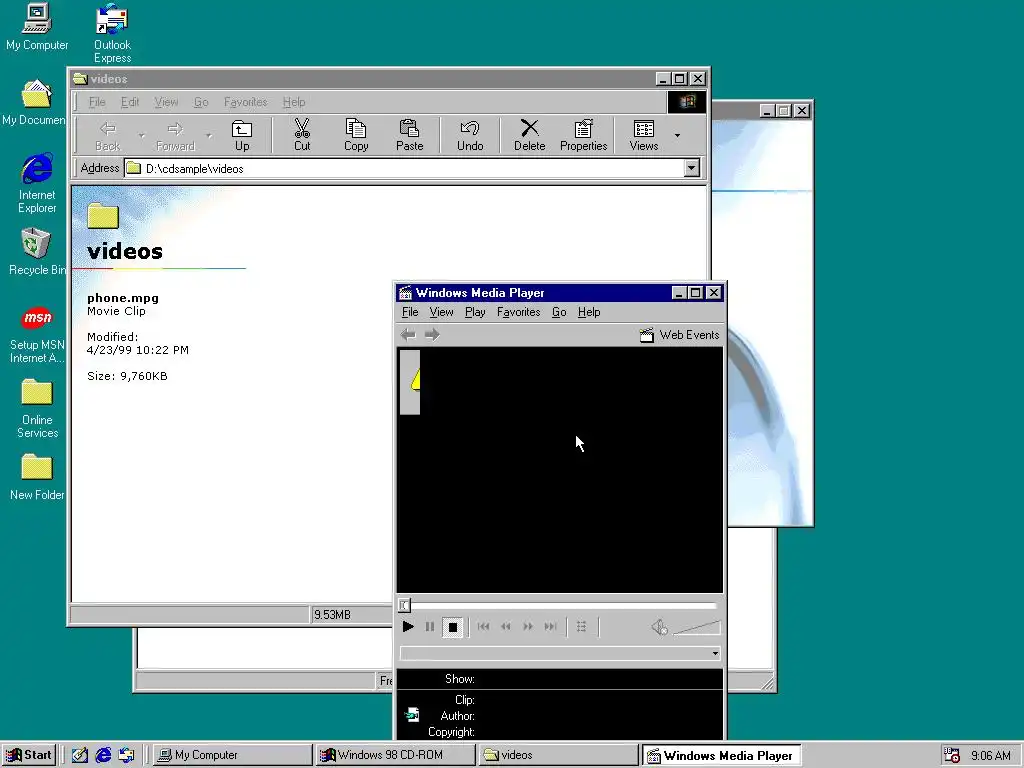Viewport: 1024px width, 768px height.
Task: Expand the Forward button history arrow
Action: point(209,135)
